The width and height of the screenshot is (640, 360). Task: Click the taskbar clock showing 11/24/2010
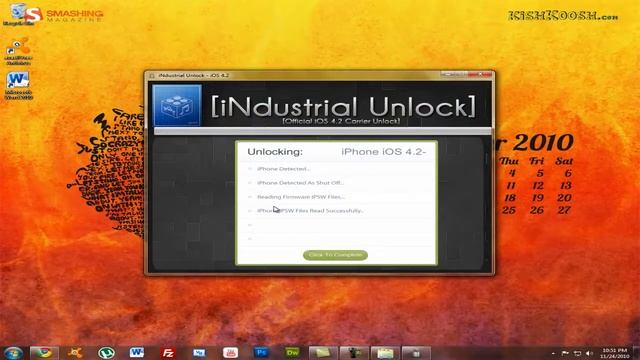tap(614, 353)
